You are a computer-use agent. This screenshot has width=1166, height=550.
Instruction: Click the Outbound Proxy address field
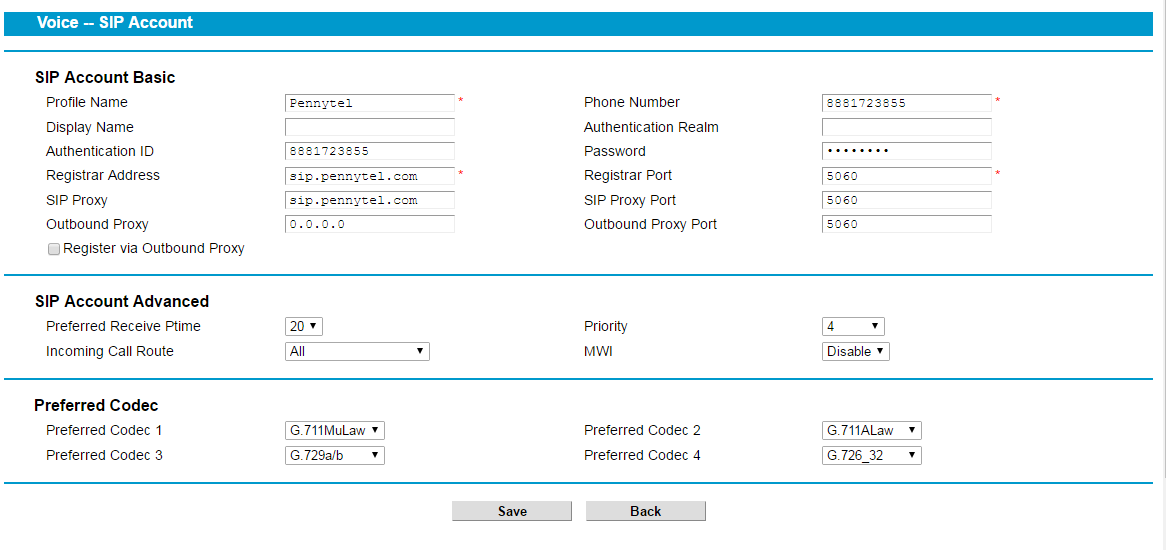pos(370,224)
